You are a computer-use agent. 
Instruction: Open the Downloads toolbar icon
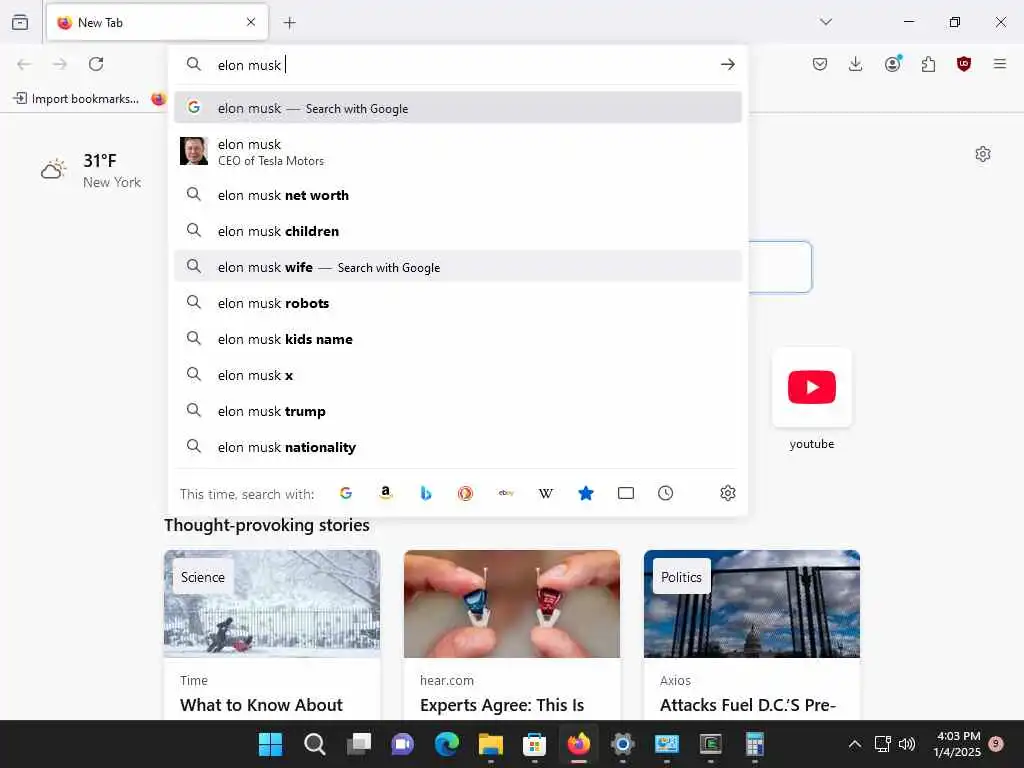(856, 64)
